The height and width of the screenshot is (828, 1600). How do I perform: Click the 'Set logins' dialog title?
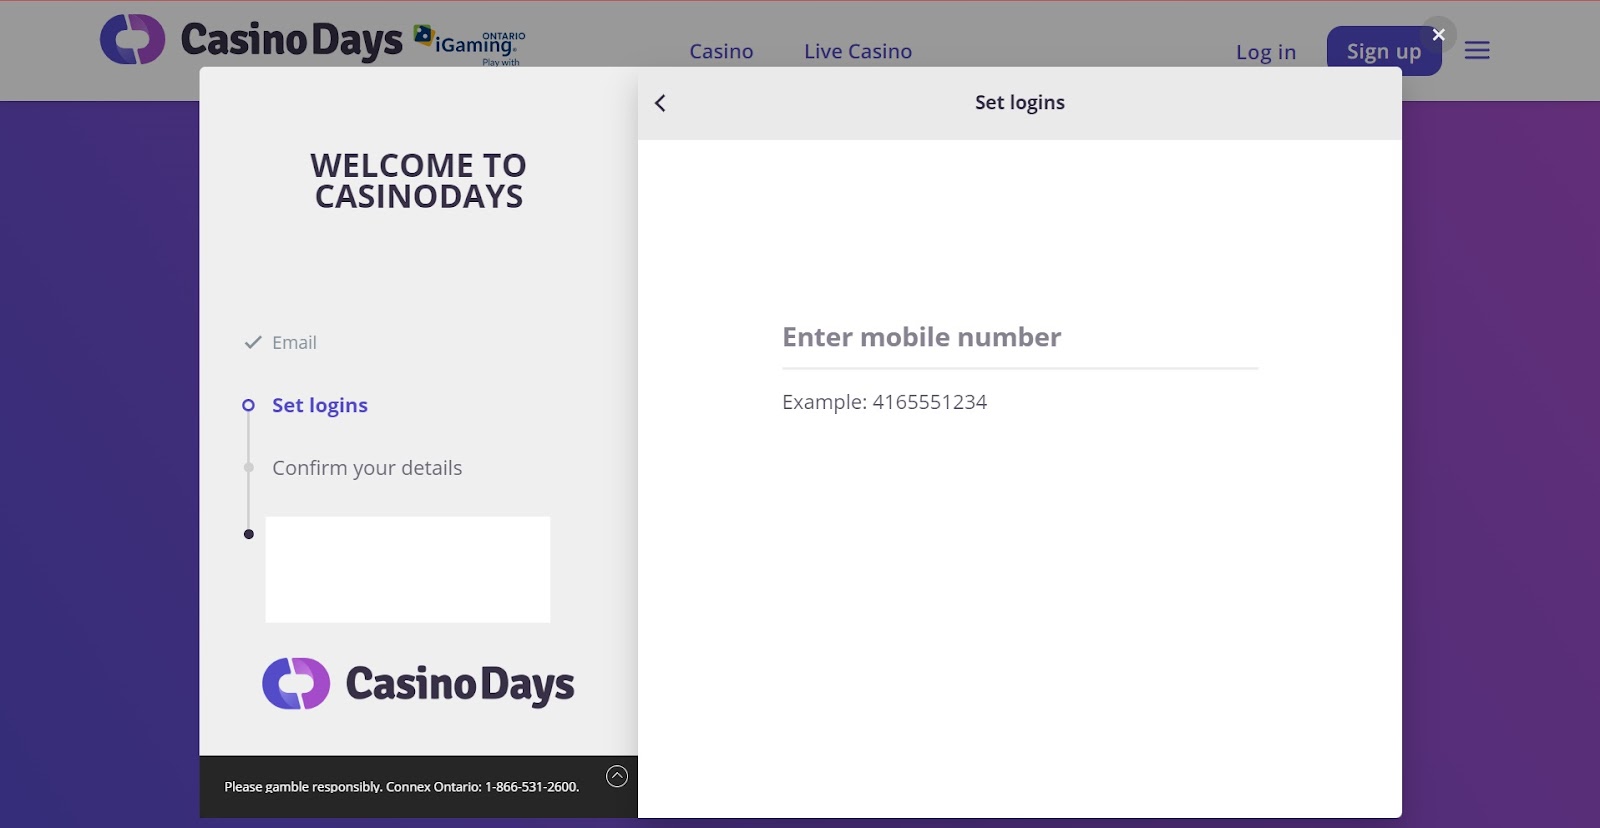click(x=1020, y=102)
